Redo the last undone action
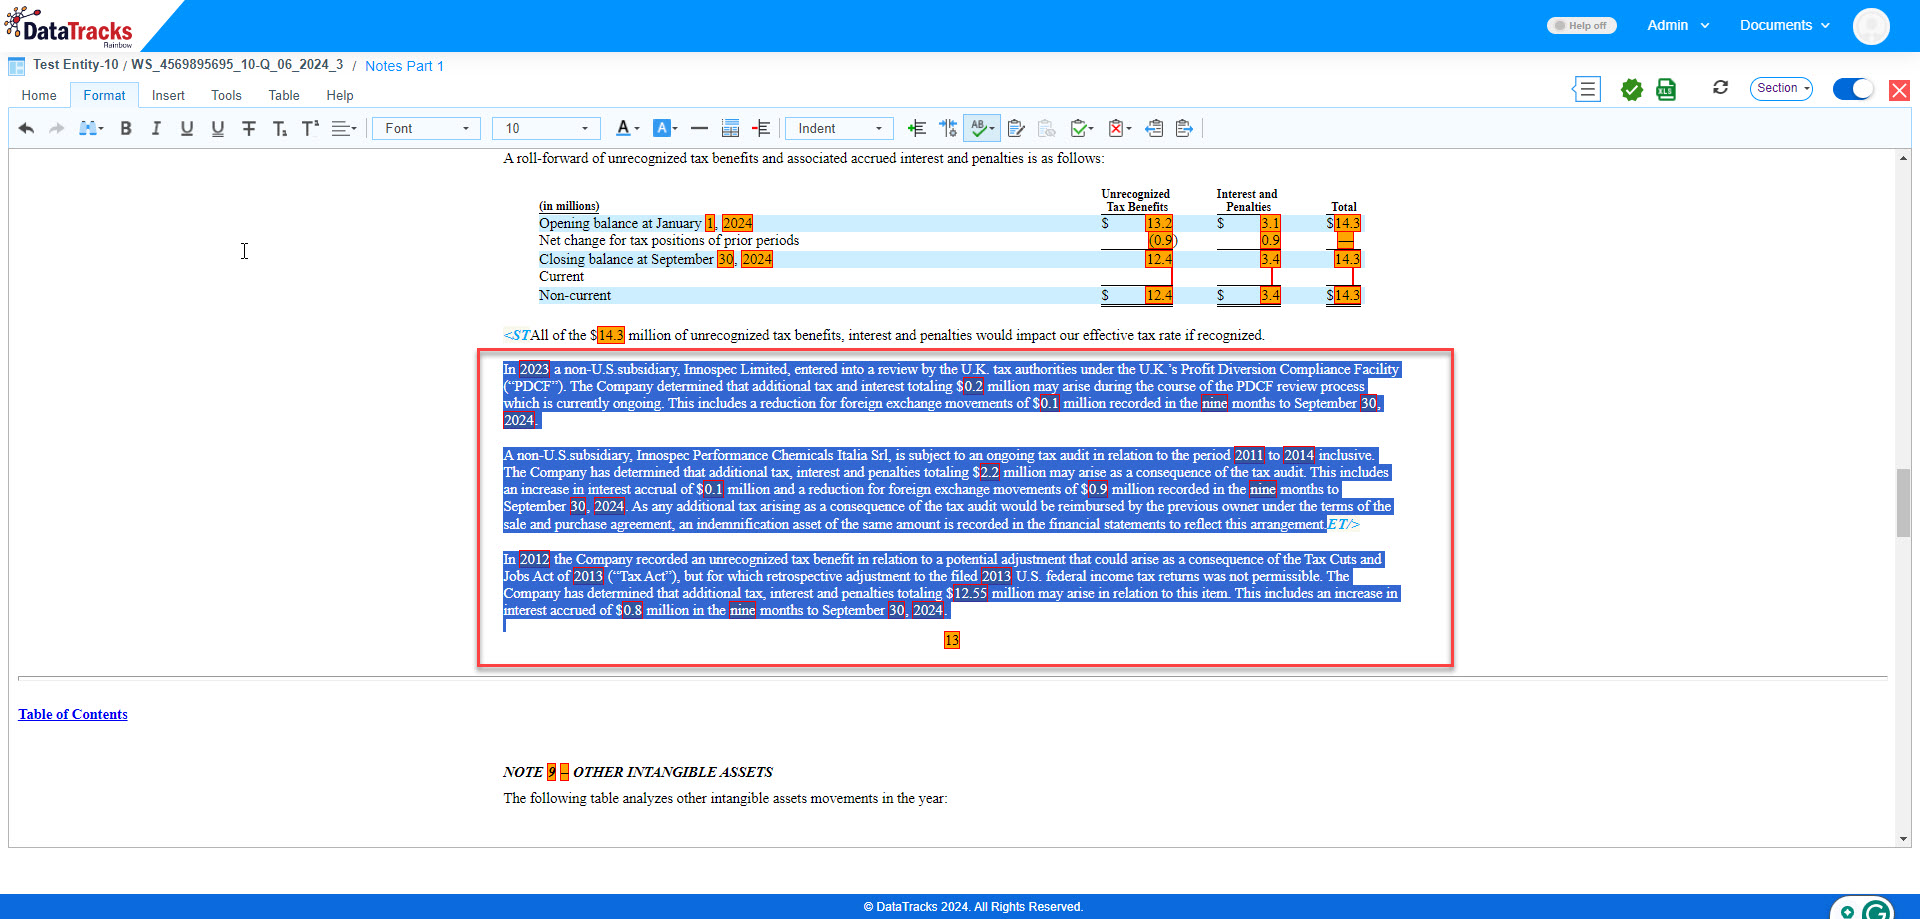 click(57, 128)
